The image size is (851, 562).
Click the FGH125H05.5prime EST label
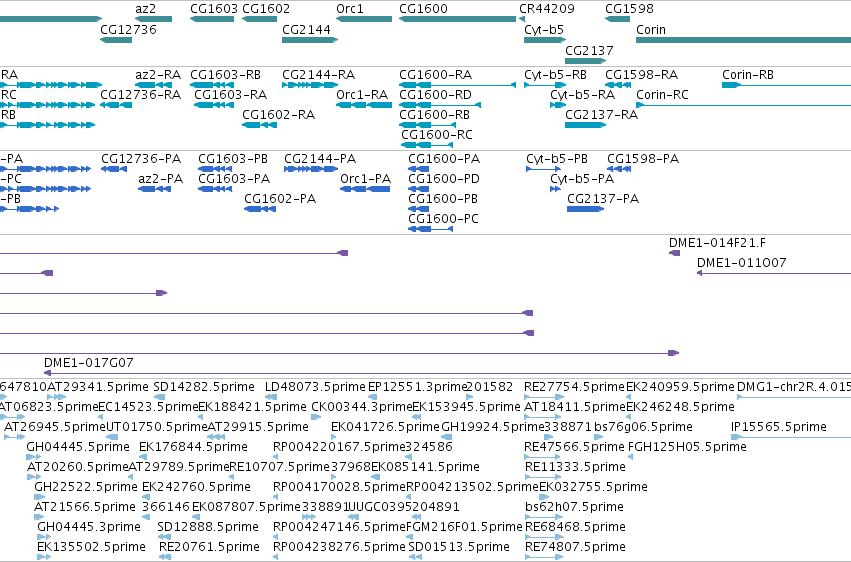click(x=687, y=446)
